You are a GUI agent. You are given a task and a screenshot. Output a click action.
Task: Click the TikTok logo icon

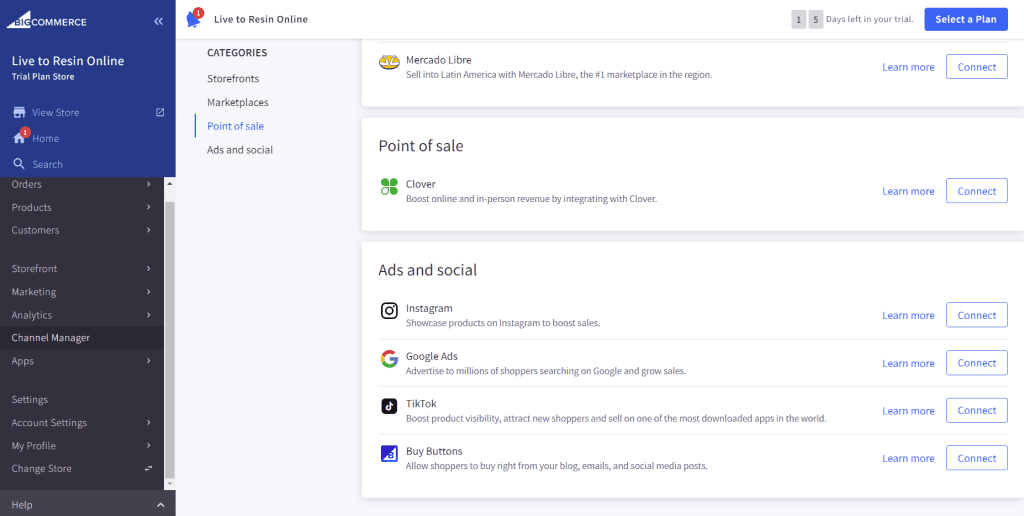pyautogui.click(x=389, y=406)
